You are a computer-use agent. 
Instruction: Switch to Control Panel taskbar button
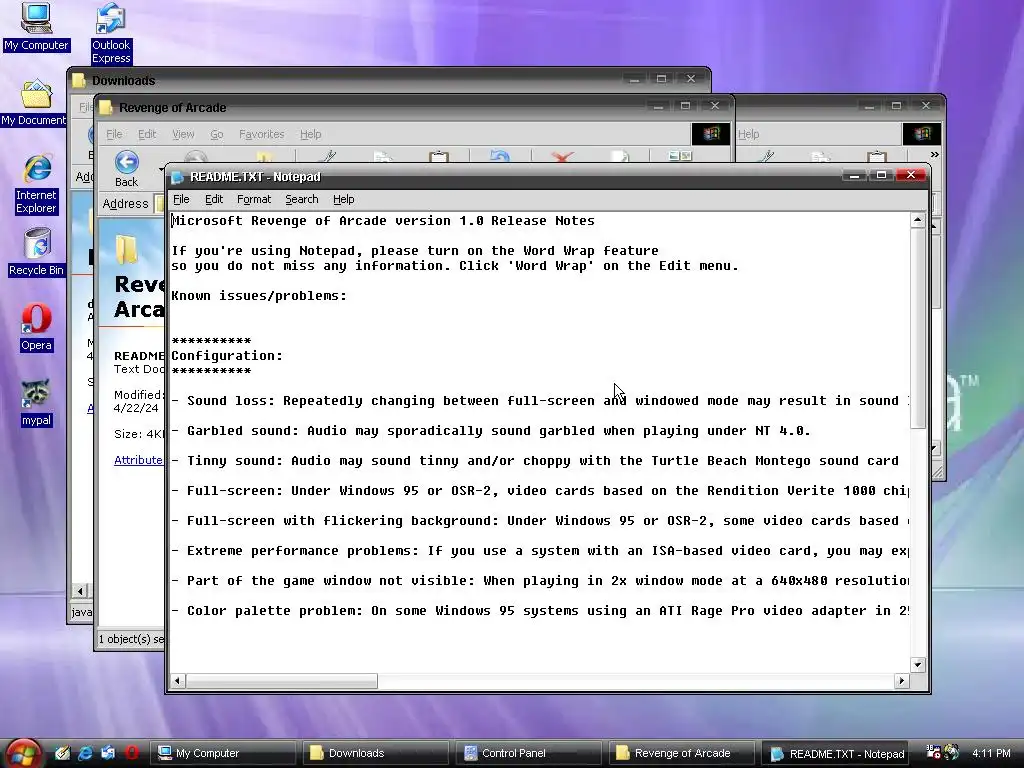coord(528,753)
